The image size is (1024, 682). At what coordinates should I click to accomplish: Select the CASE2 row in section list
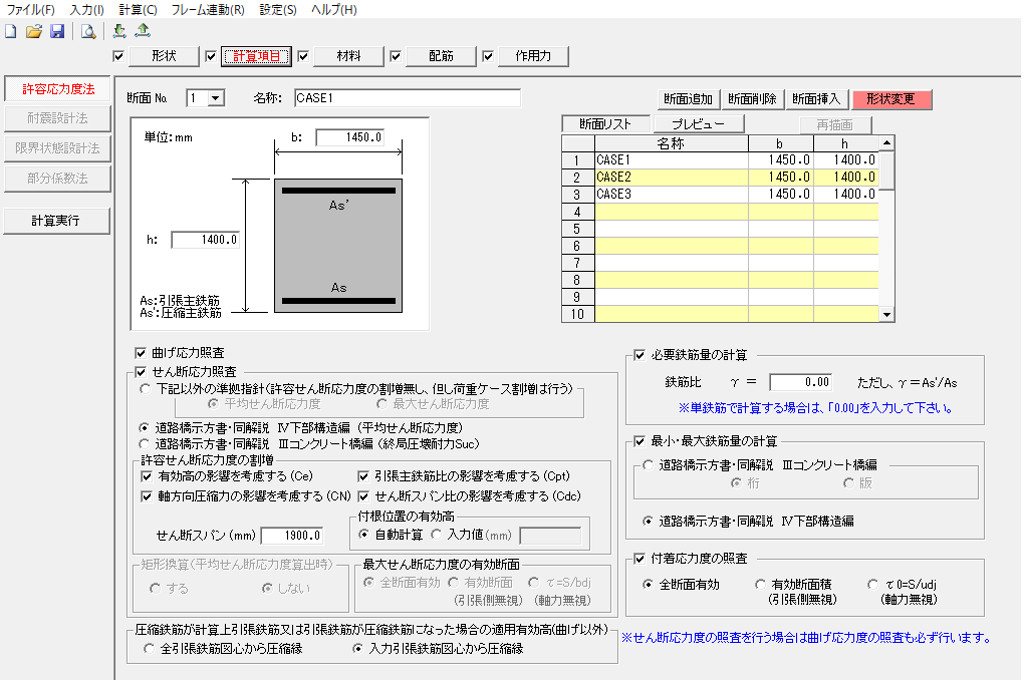click(x=720, y=177)
